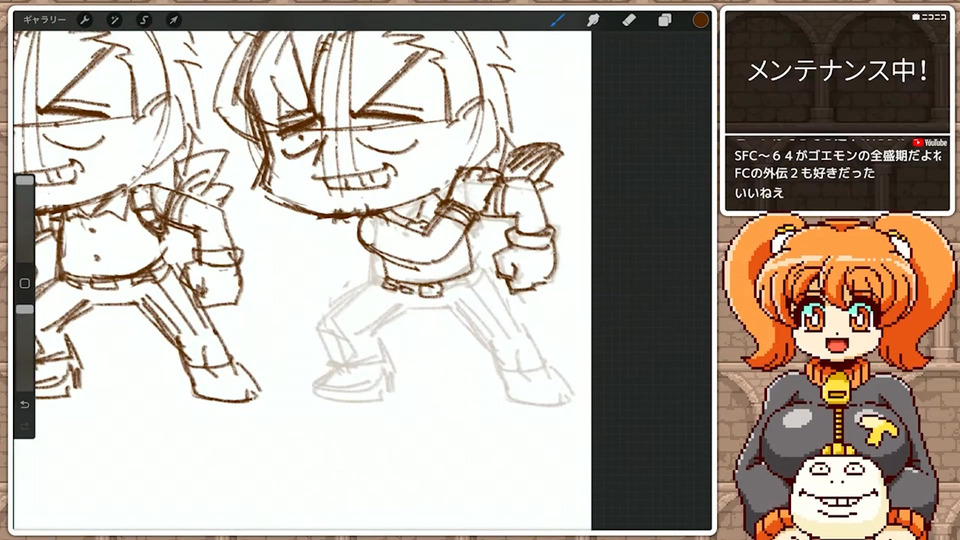The height and width of the screenshot is (540, 960).
Task: Select the blue Brush tool
Action: [557, 20]
